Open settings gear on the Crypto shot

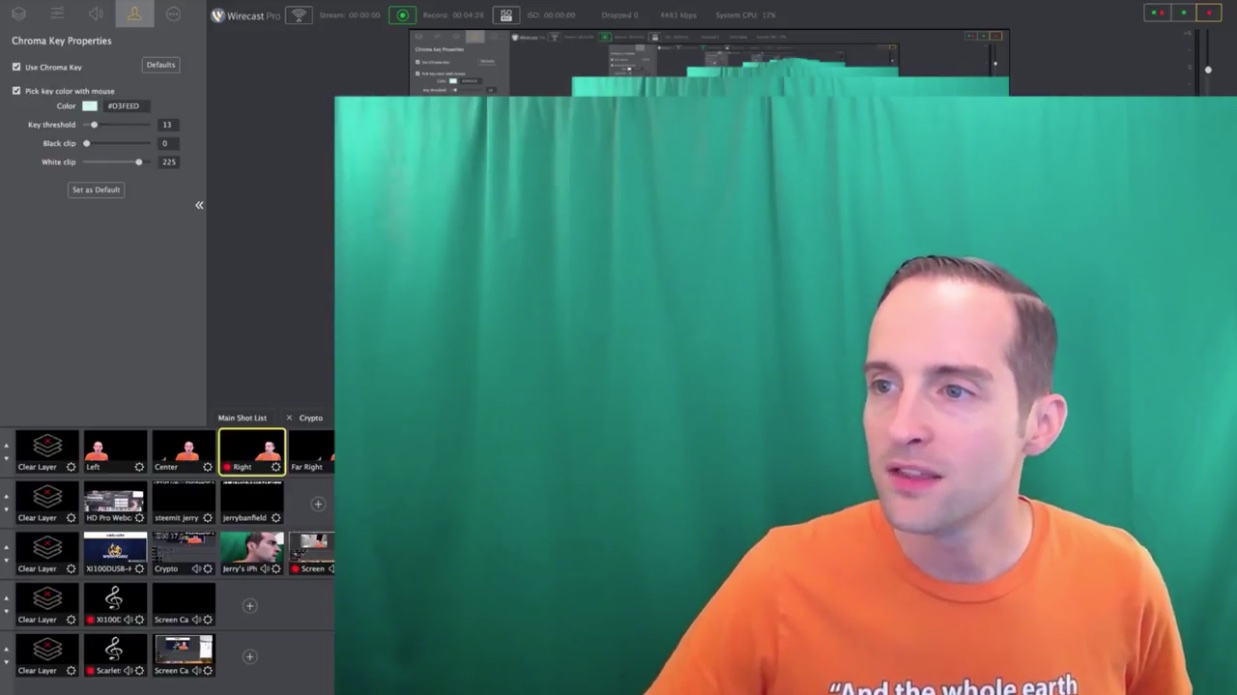[x=207, y=569]
